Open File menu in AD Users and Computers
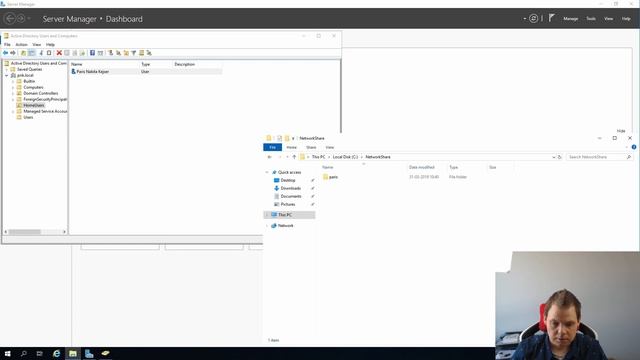The width and height of the screenshot is (640, 360). pyautogui.click(x=7, y=44)
